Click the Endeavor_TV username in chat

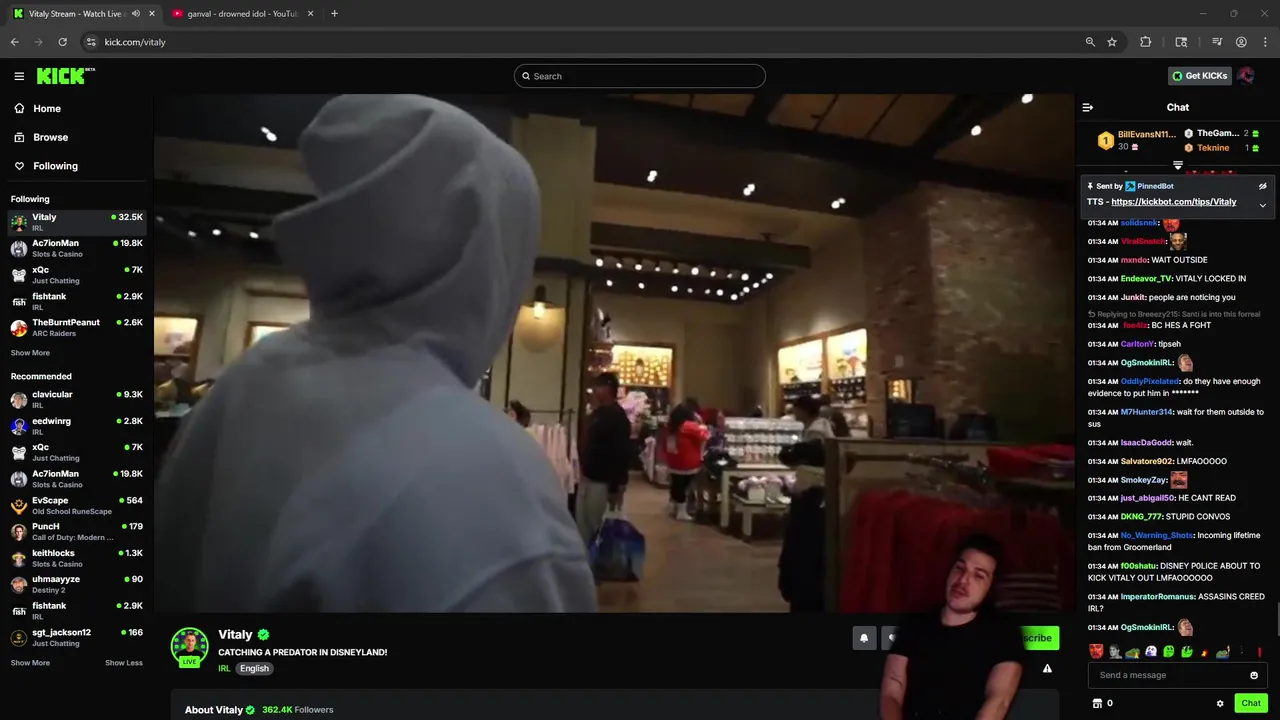pos(1146,279)
